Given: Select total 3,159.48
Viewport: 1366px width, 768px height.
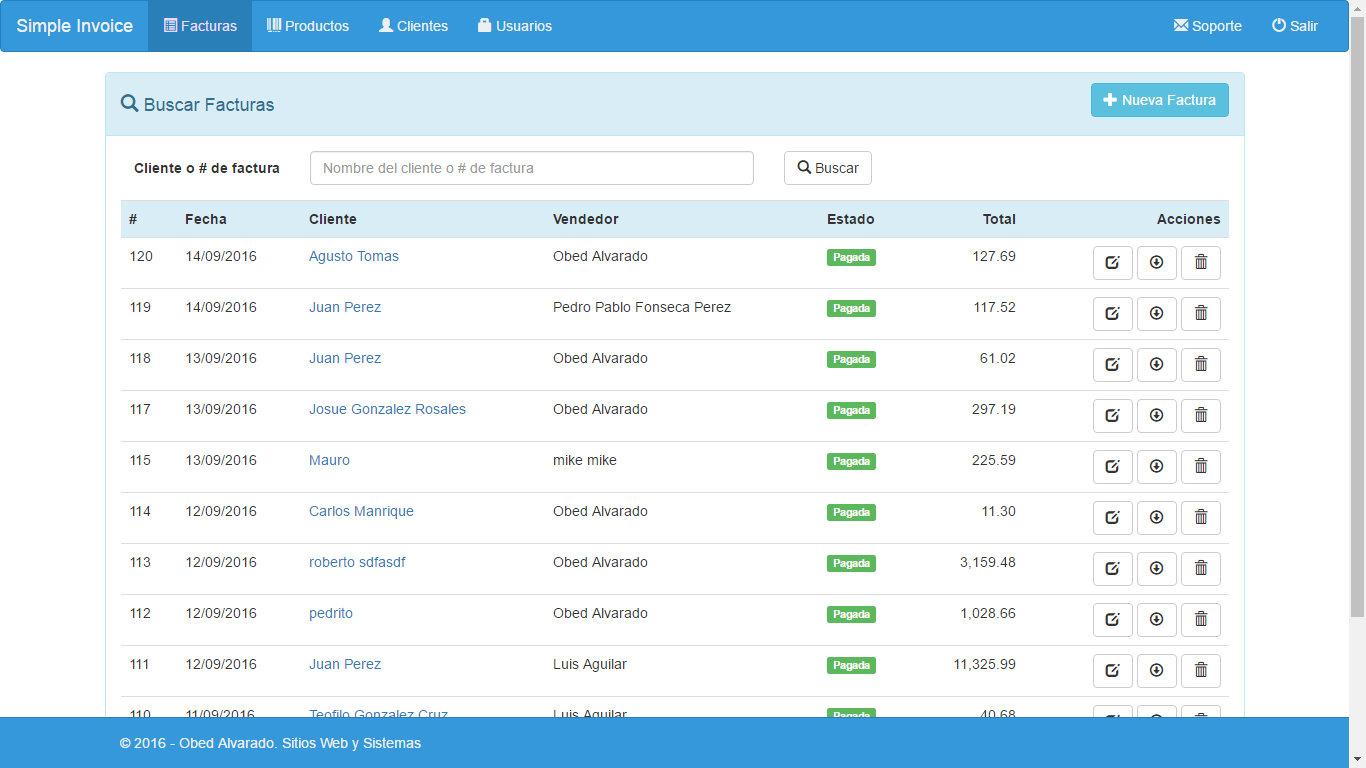Looking at the screenshot, I should tap(987, 563).
